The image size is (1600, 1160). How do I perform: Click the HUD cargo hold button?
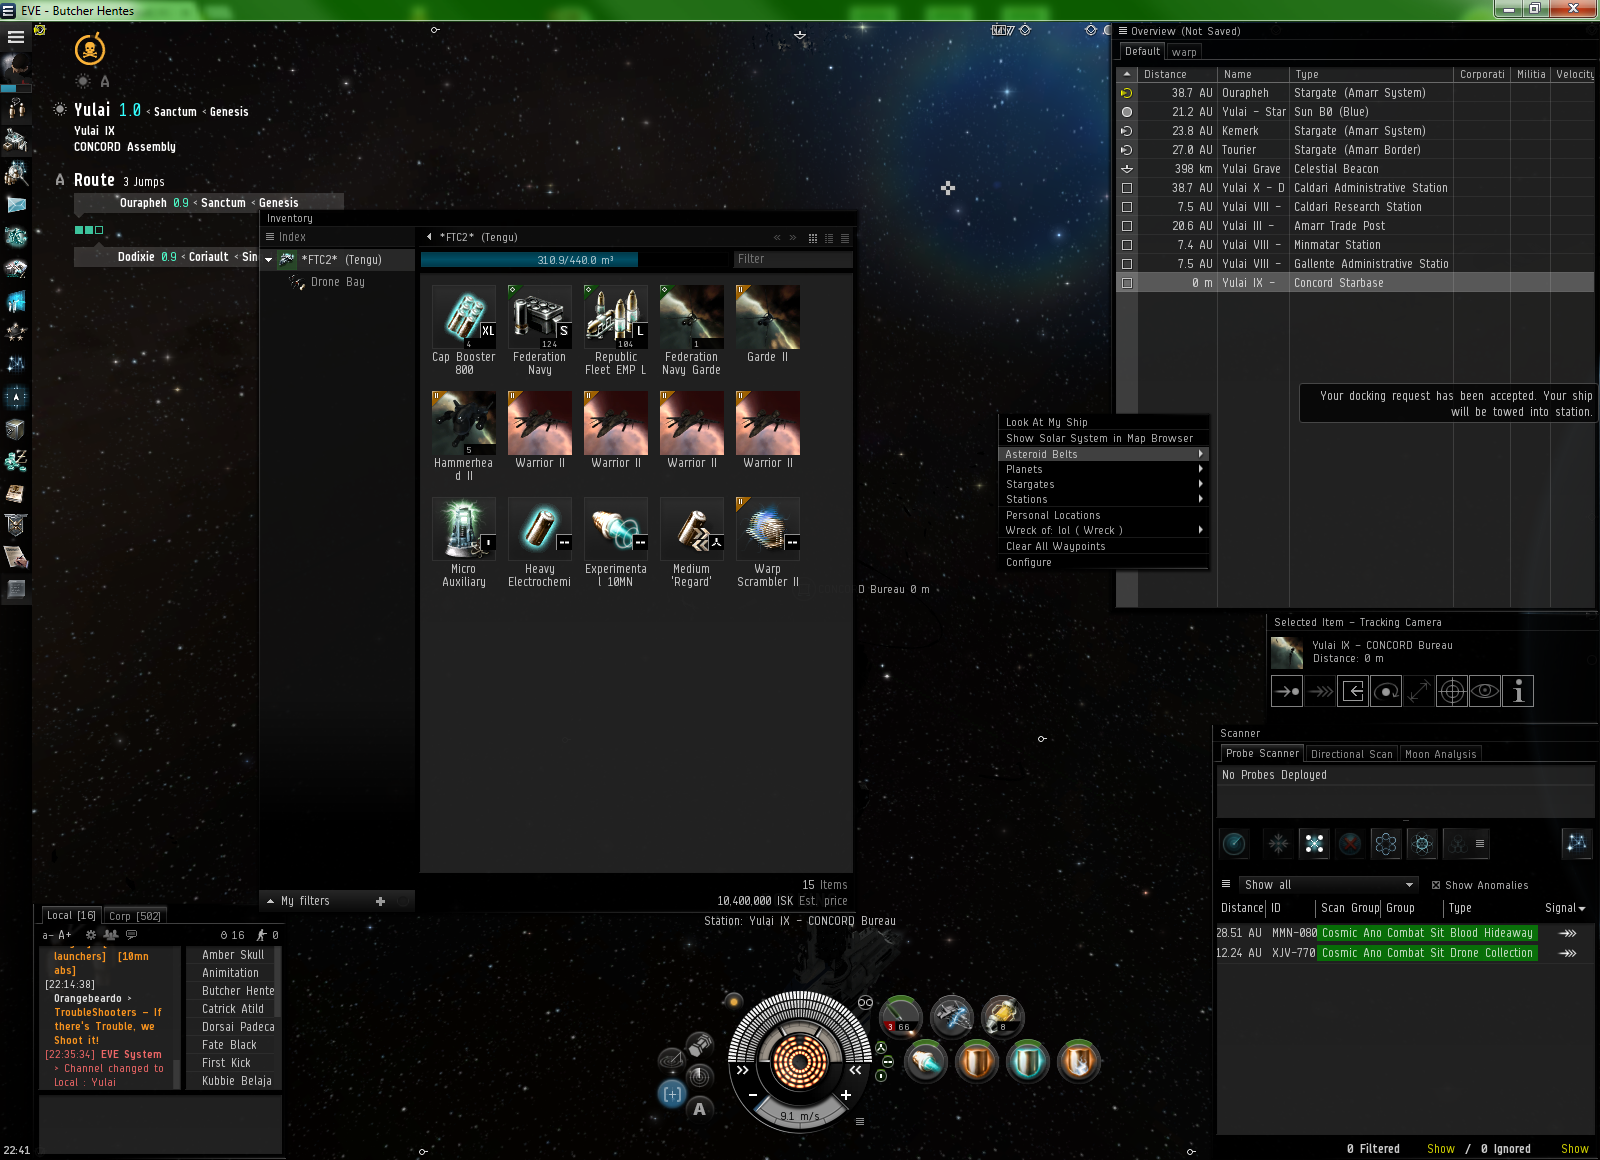tap(700, 1045)
